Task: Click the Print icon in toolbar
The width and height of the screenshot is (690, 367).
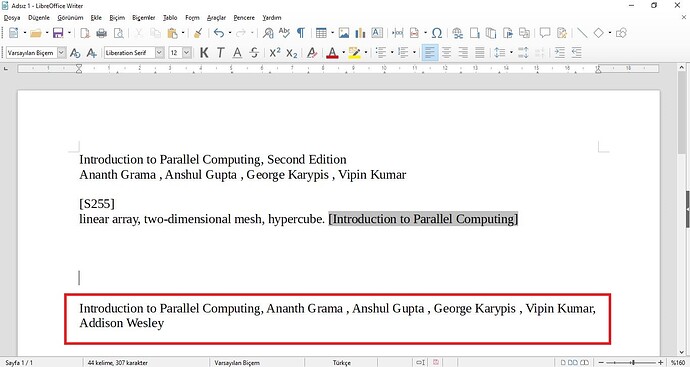Action: (x=102, y=33)
